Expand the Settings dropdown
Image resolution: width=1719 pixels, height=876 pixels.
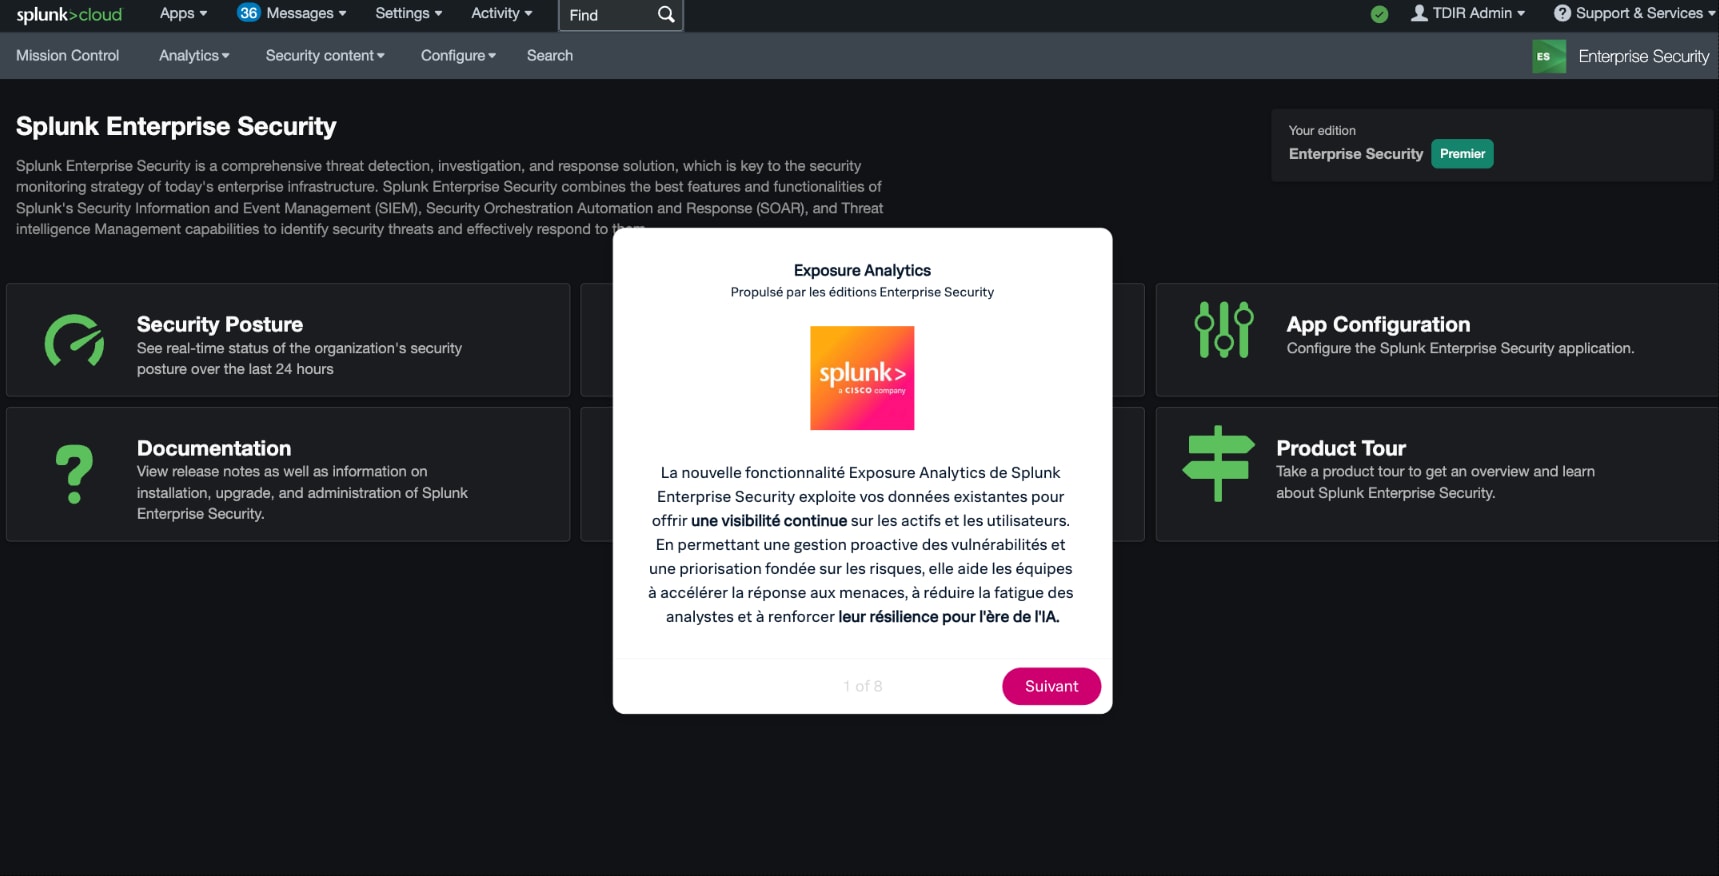click(x=408, y=13)
